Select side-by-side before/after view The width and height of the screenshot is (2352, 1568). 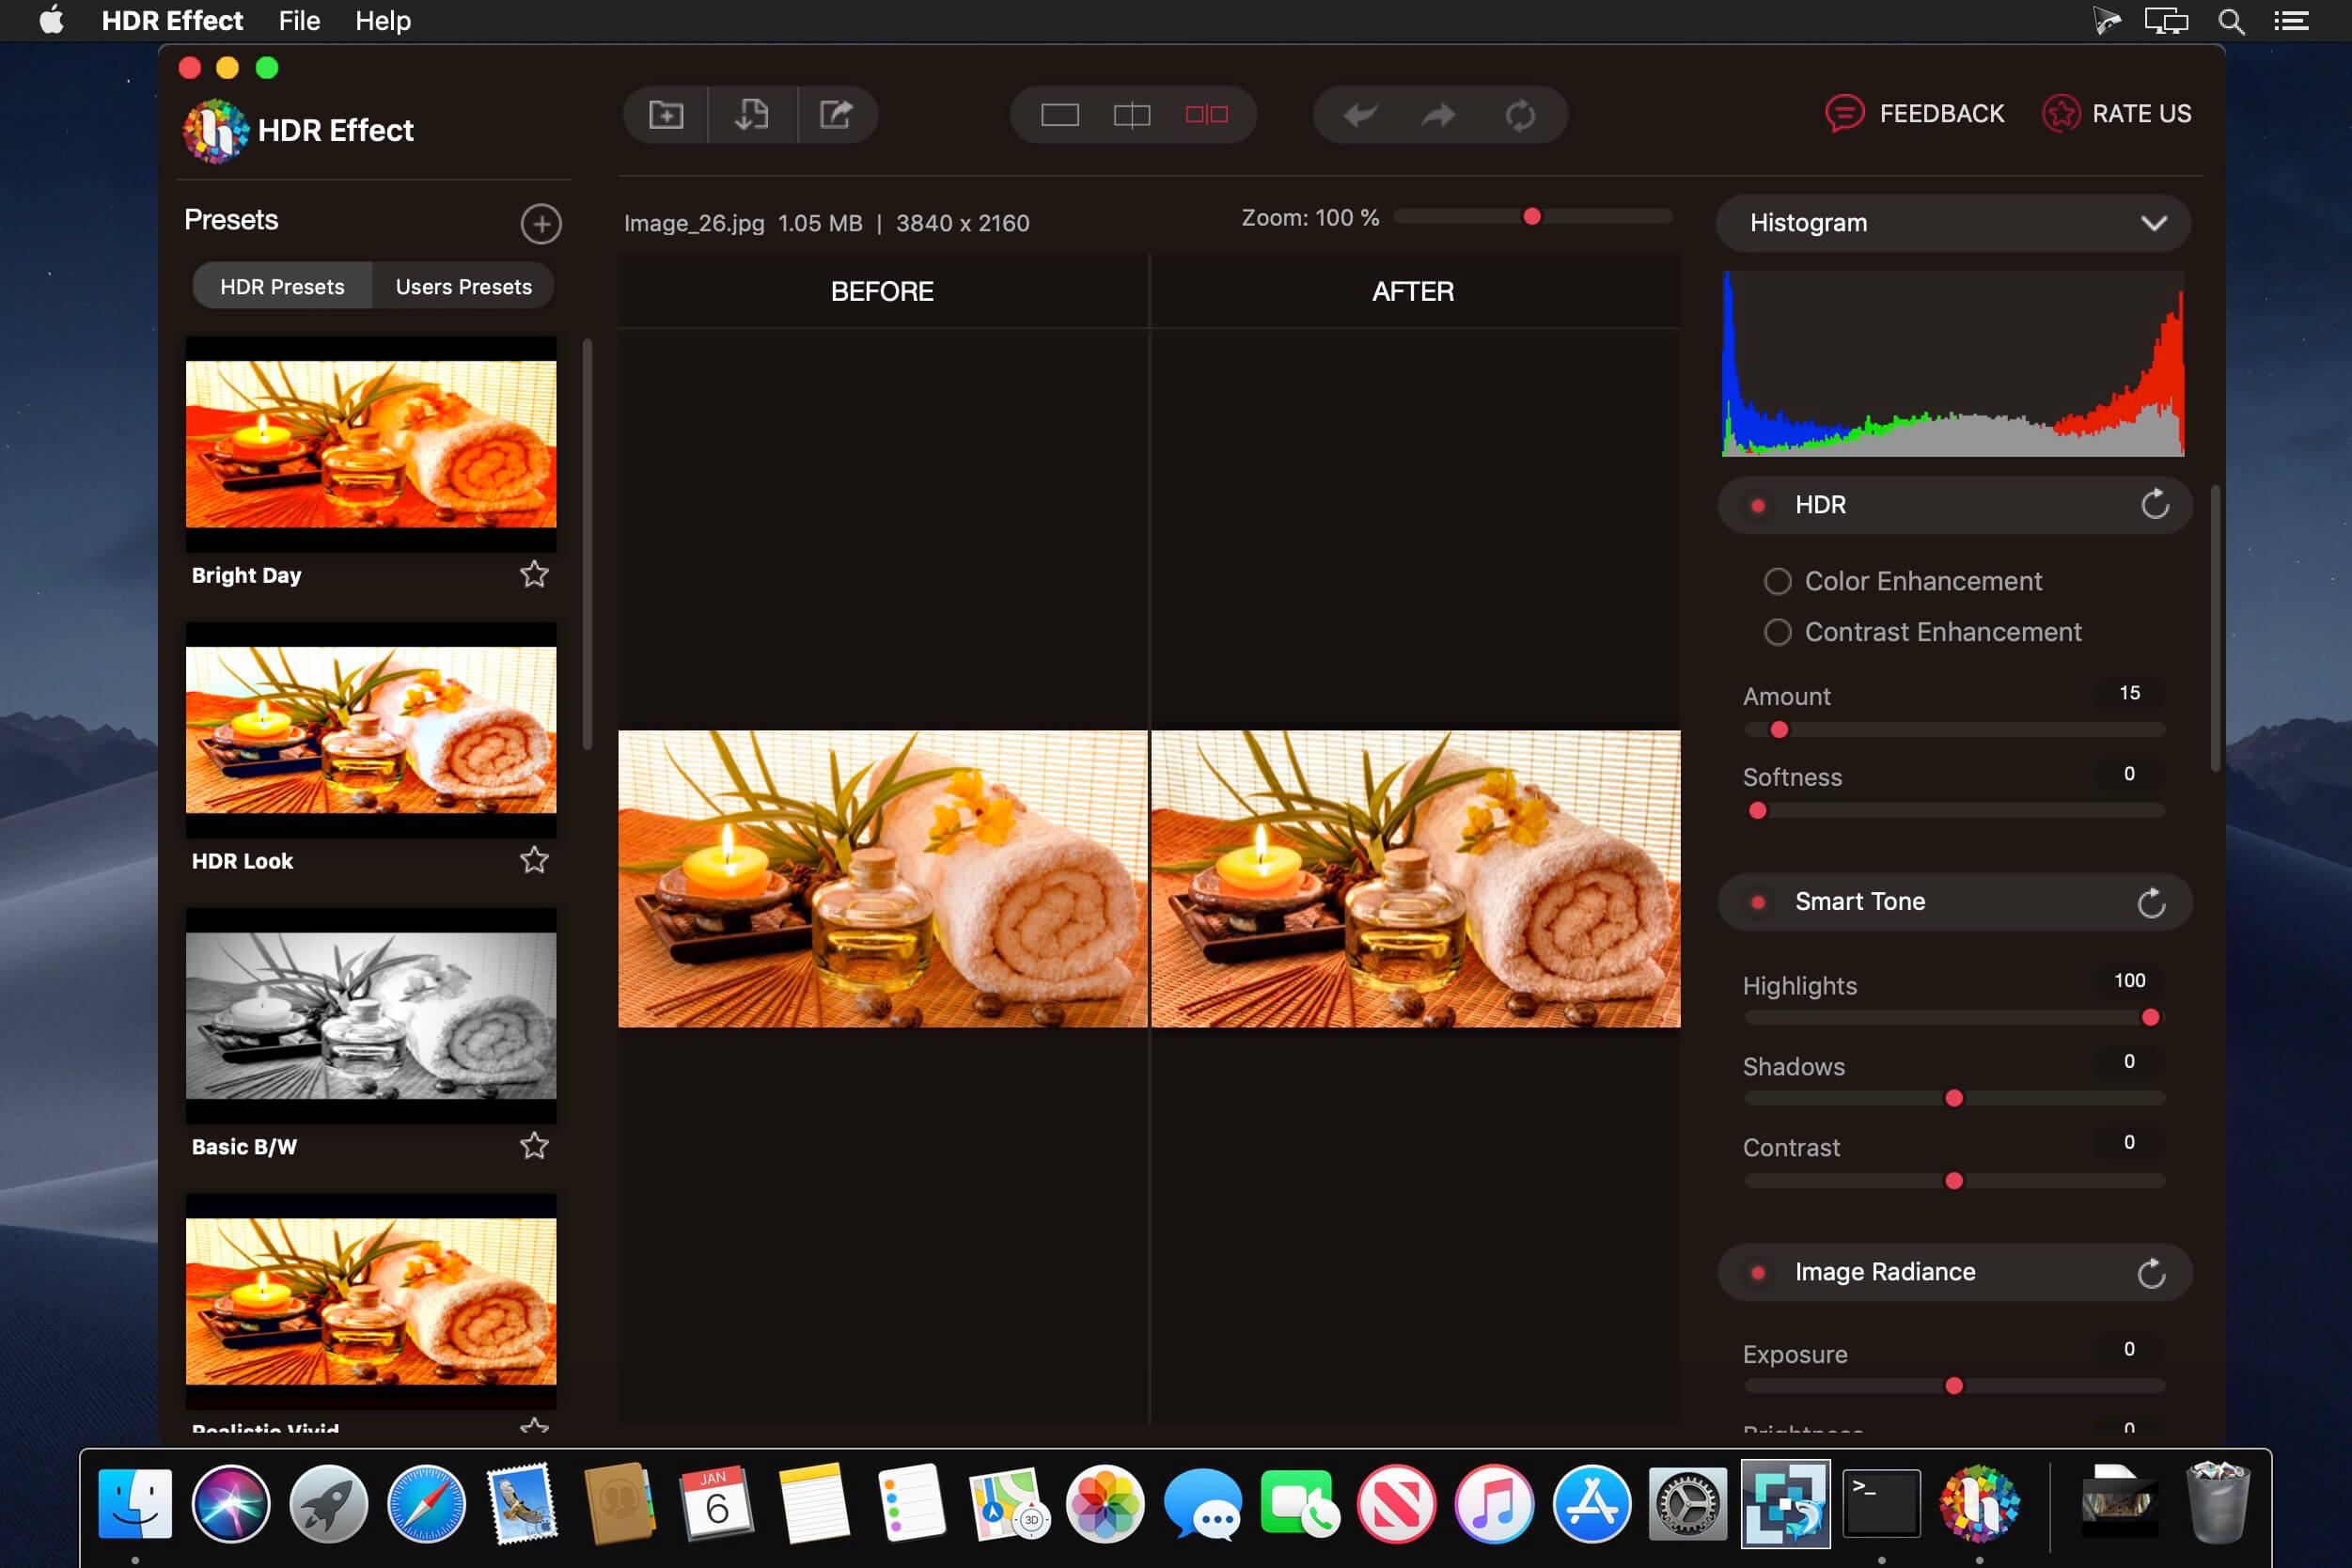(1206, 115)
